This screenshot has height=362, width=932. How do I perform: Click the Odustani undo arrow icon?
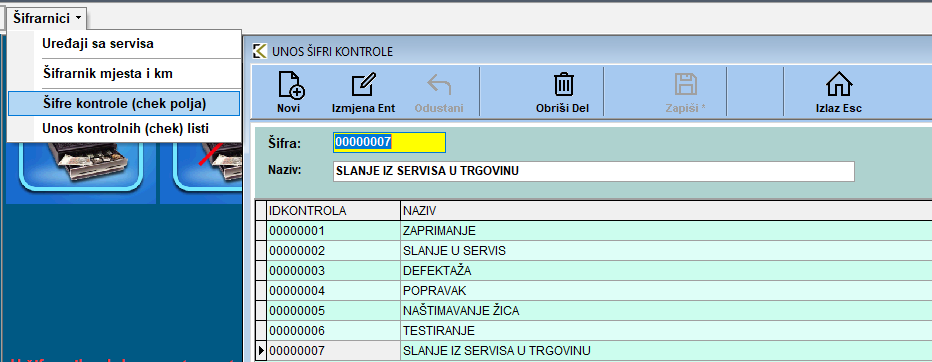pyautogui.click(x=439, y=85)
